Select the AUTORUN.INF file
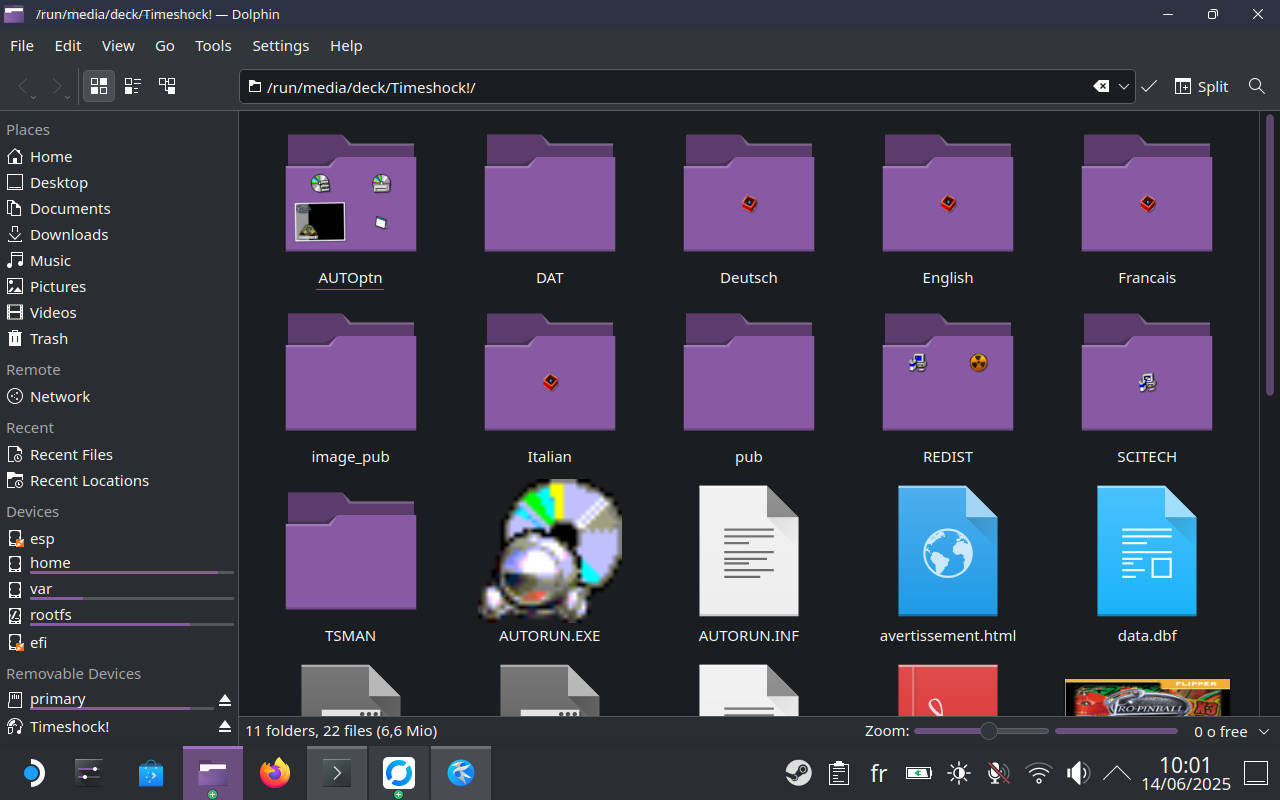 [749, 566]
